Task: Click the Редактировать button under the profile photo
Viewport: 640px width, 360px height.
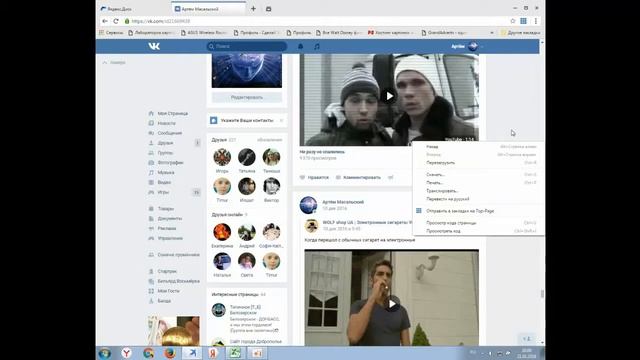Action: click(247, 97)
